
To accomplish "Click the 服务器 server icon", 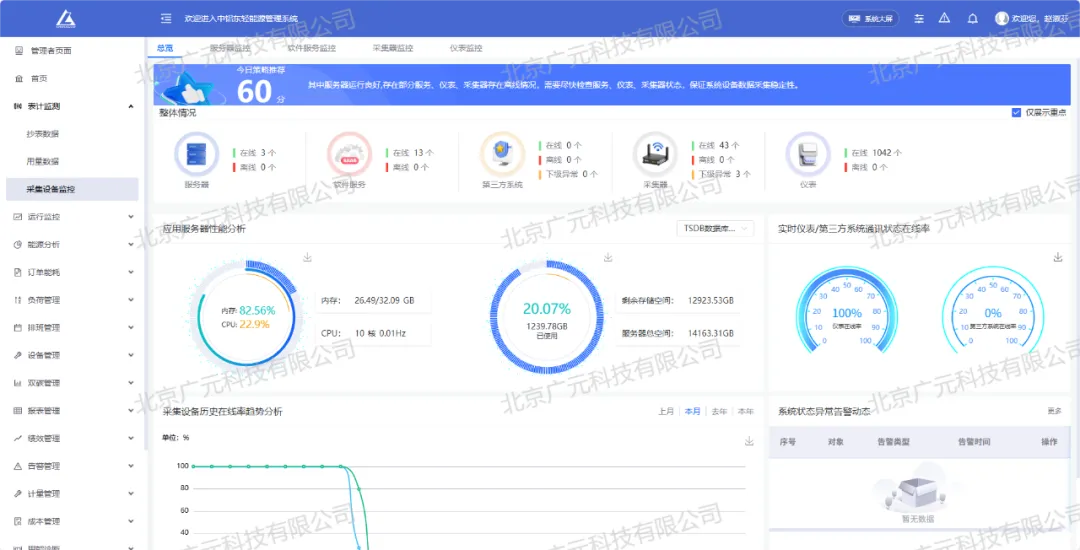I will pyautogui.click(x=196, y=154).
